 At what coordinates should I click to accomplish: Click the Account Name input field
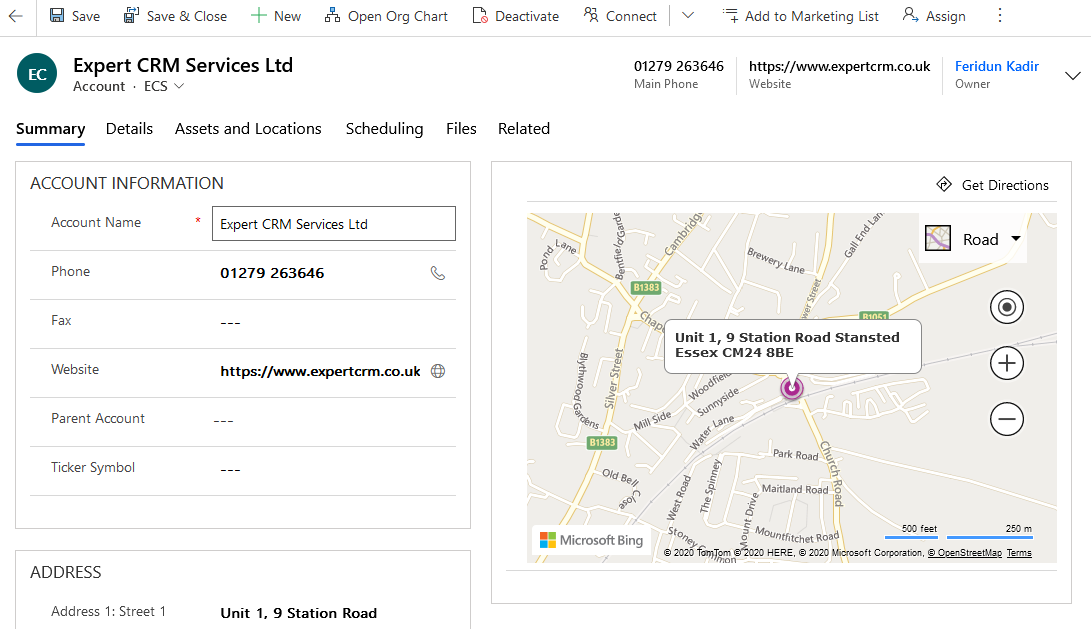(334, 224)
